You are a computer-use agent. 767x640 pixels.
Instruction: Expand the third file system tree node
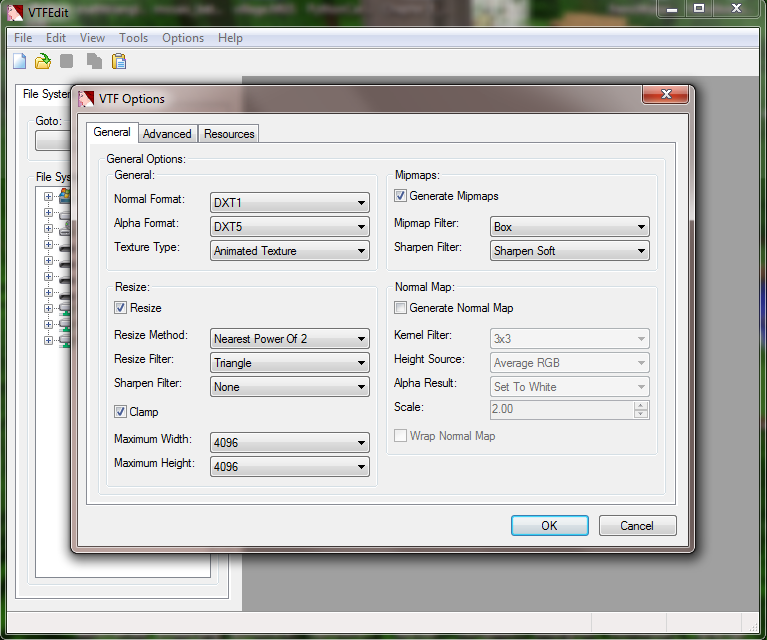(48, 229)
